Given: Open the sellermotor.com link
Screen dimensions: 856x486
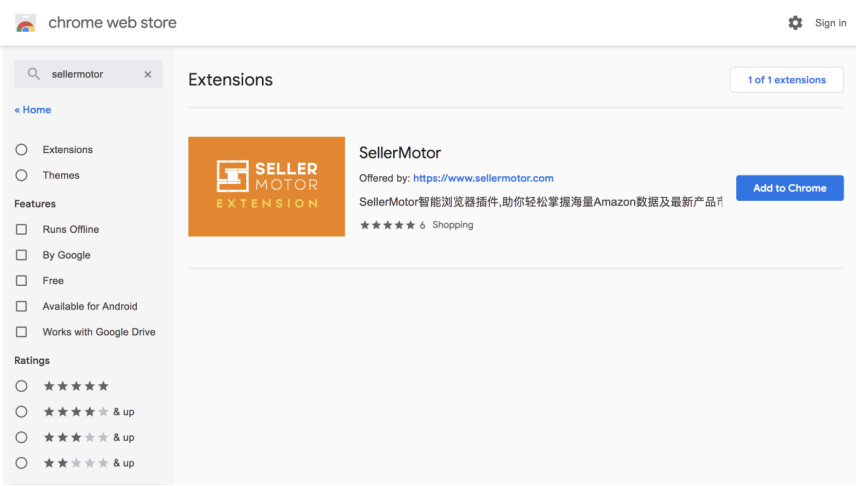Looking at the screenshot, I should (483, 178).
